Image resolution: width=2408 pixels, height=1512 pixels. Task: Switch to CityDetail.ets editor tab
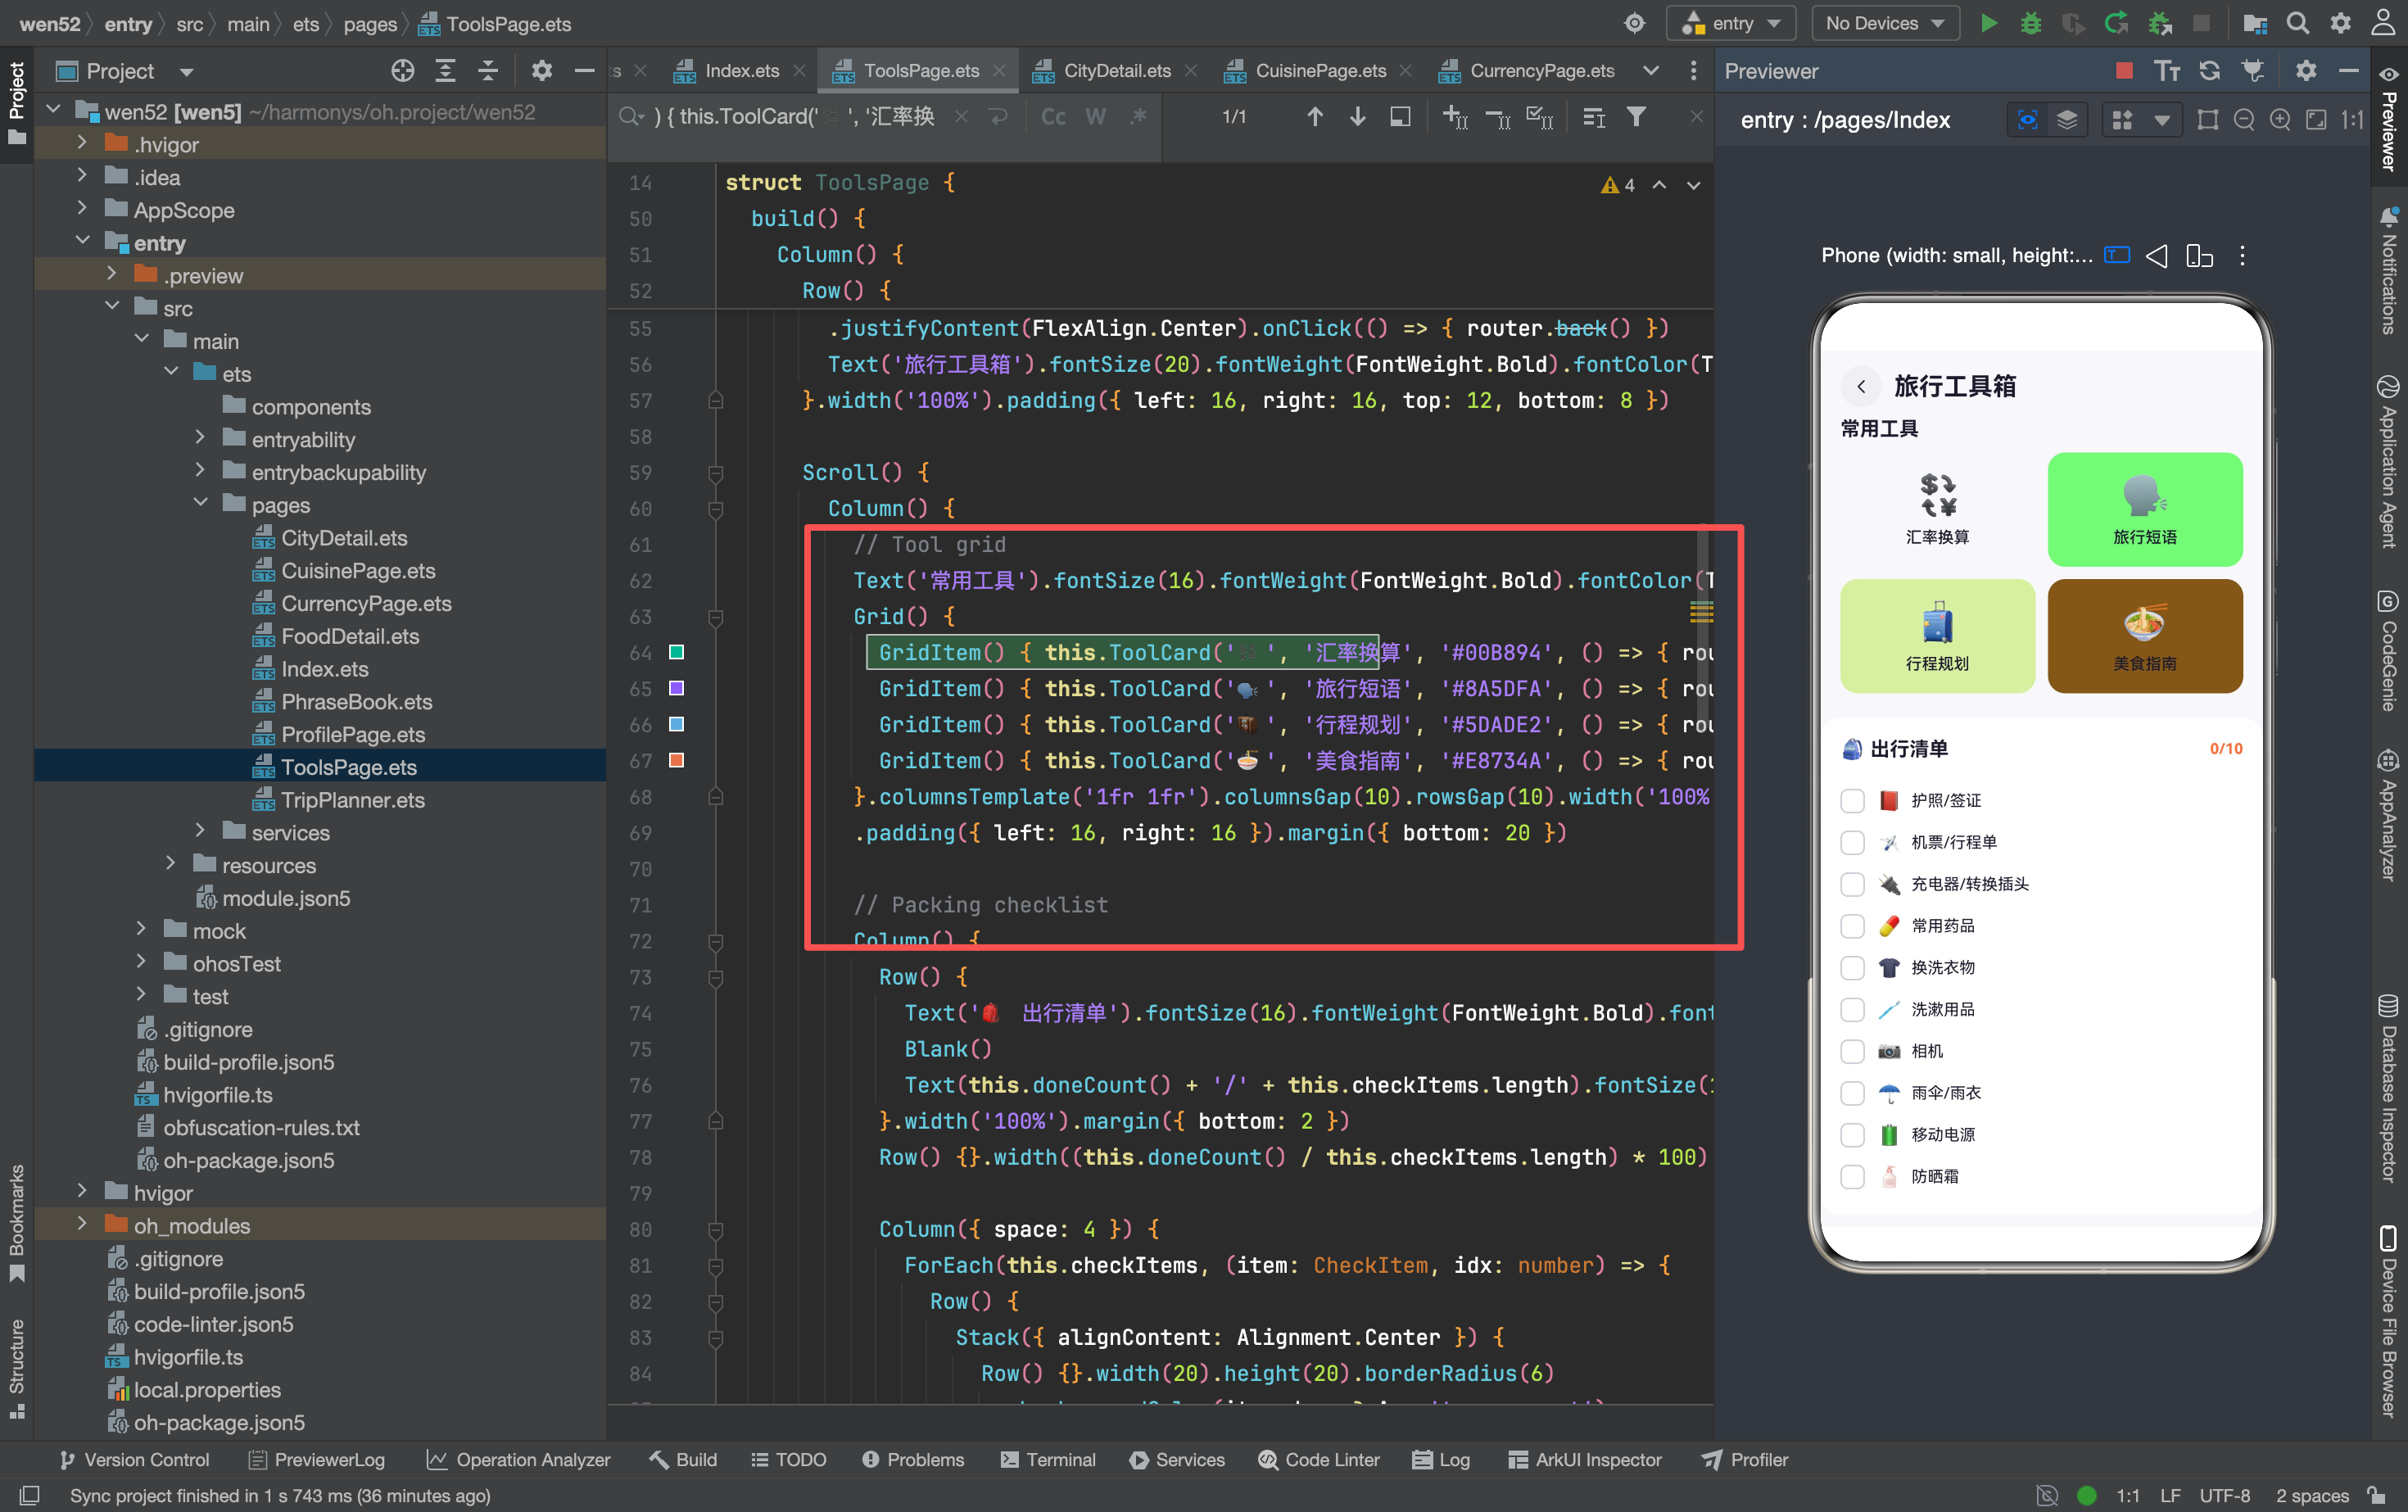1116,70
